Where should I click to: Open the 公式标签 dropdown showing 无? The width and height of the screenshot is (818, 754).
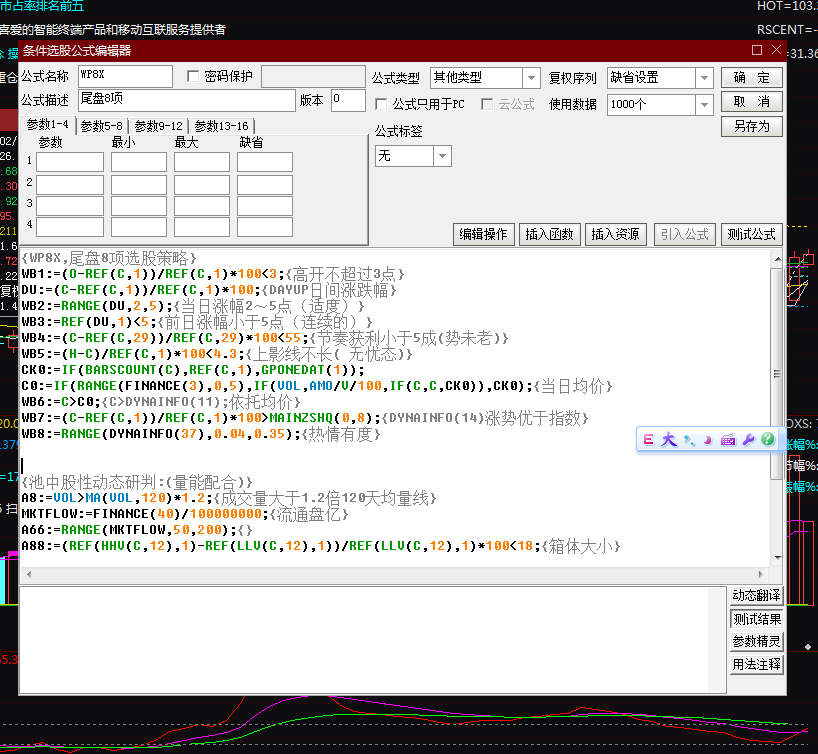pos(442,156)
